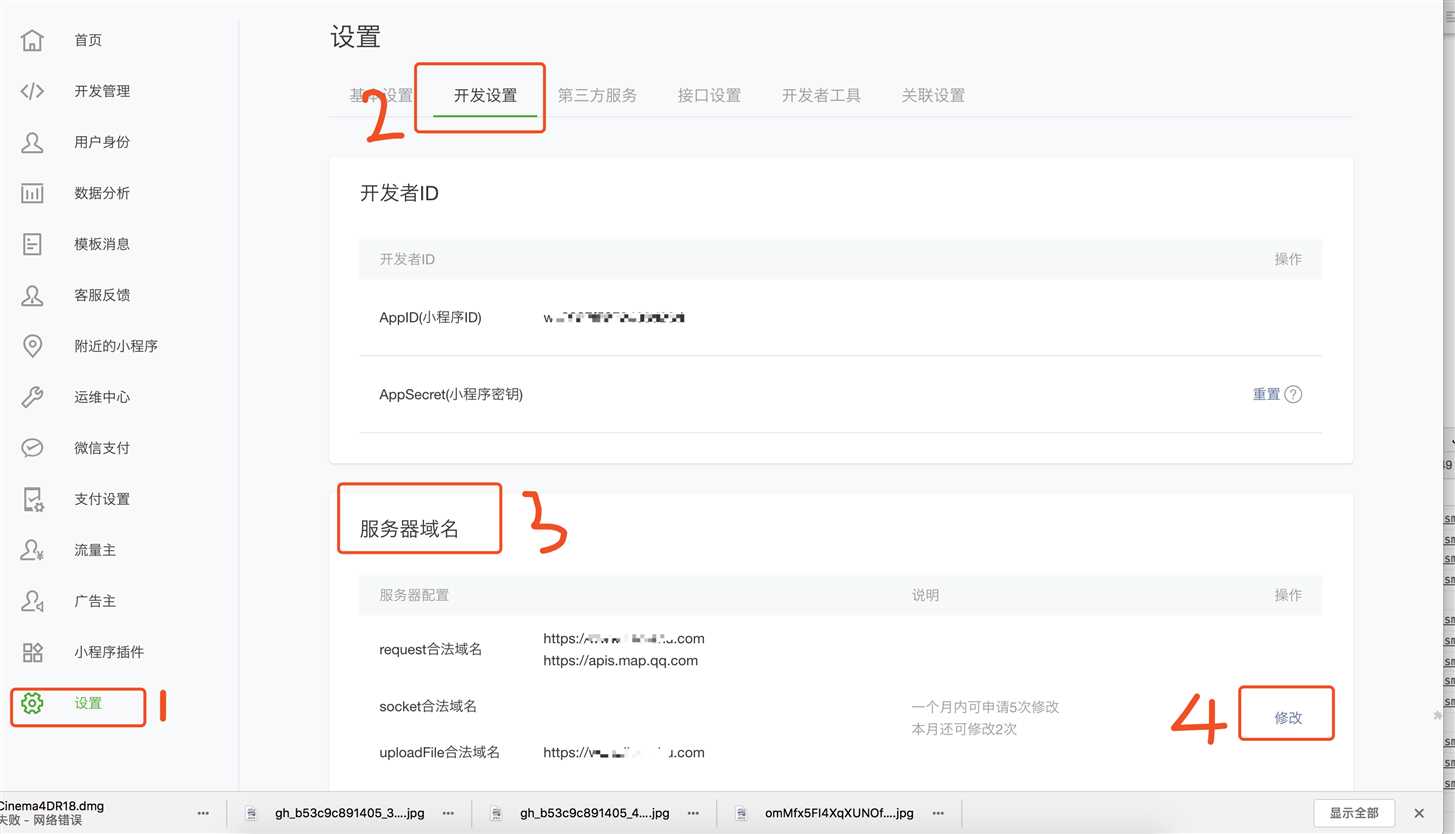1455x834 pixels.
Task: Switch to the 第三方服务 tab
Action: (x=597, y=96)
